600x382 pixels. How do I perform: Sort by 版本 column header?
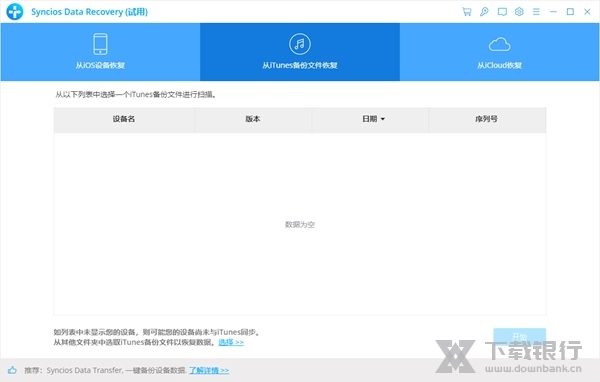click(253, 119)
